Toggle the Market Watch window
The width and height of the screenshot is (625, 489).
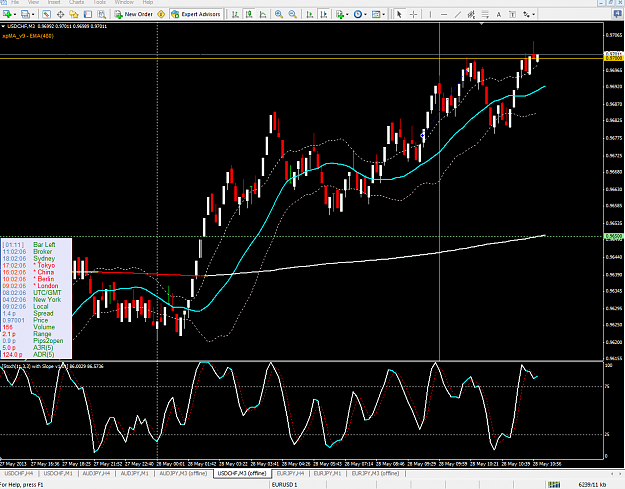pyautogui.click(x=47, y=14)
